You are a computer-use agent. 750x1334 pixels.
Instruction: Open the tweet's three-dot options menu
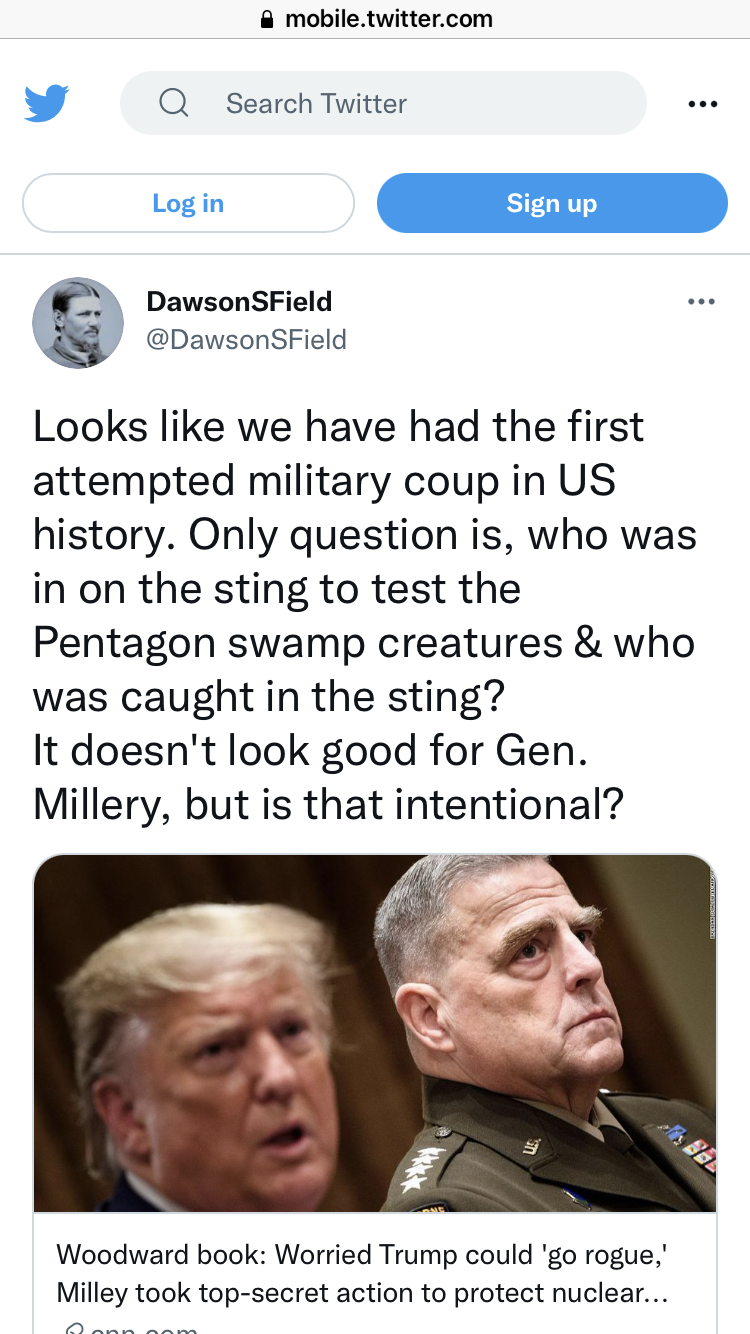(701, 301)
